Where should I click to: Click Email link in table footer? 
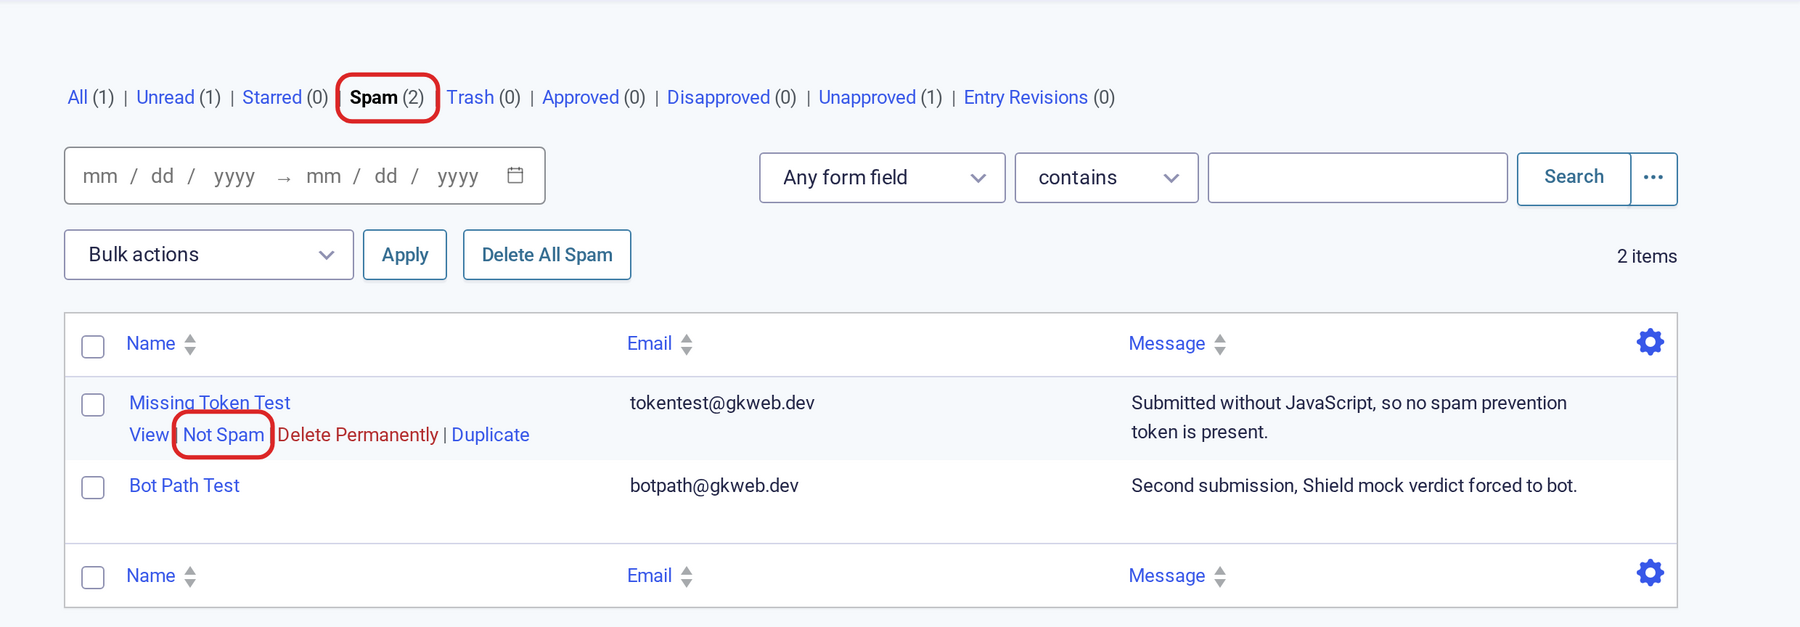tap(649, 576)
